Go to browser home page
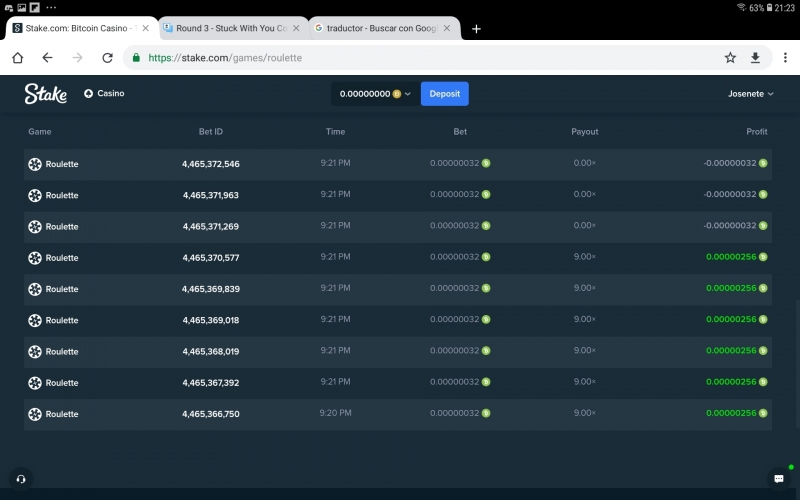This screenshot has height=500, width=800. (x=18, y=58)
